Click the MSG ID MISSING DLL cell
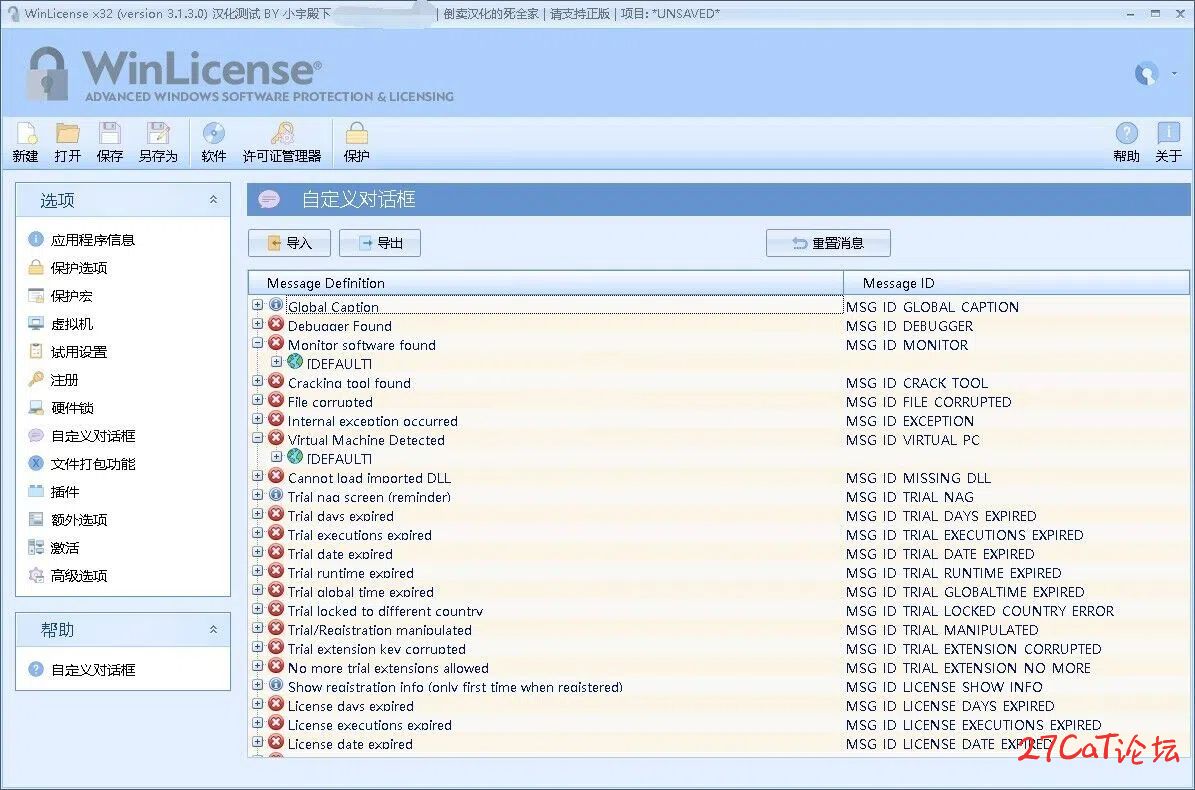 (x=918, y=478)
